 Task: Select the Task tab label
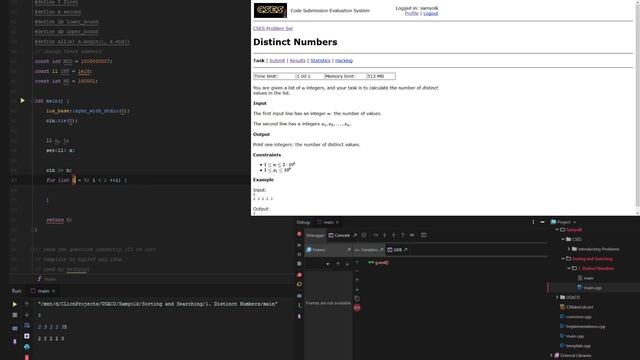pyautogui.click(x=259, y=60)
